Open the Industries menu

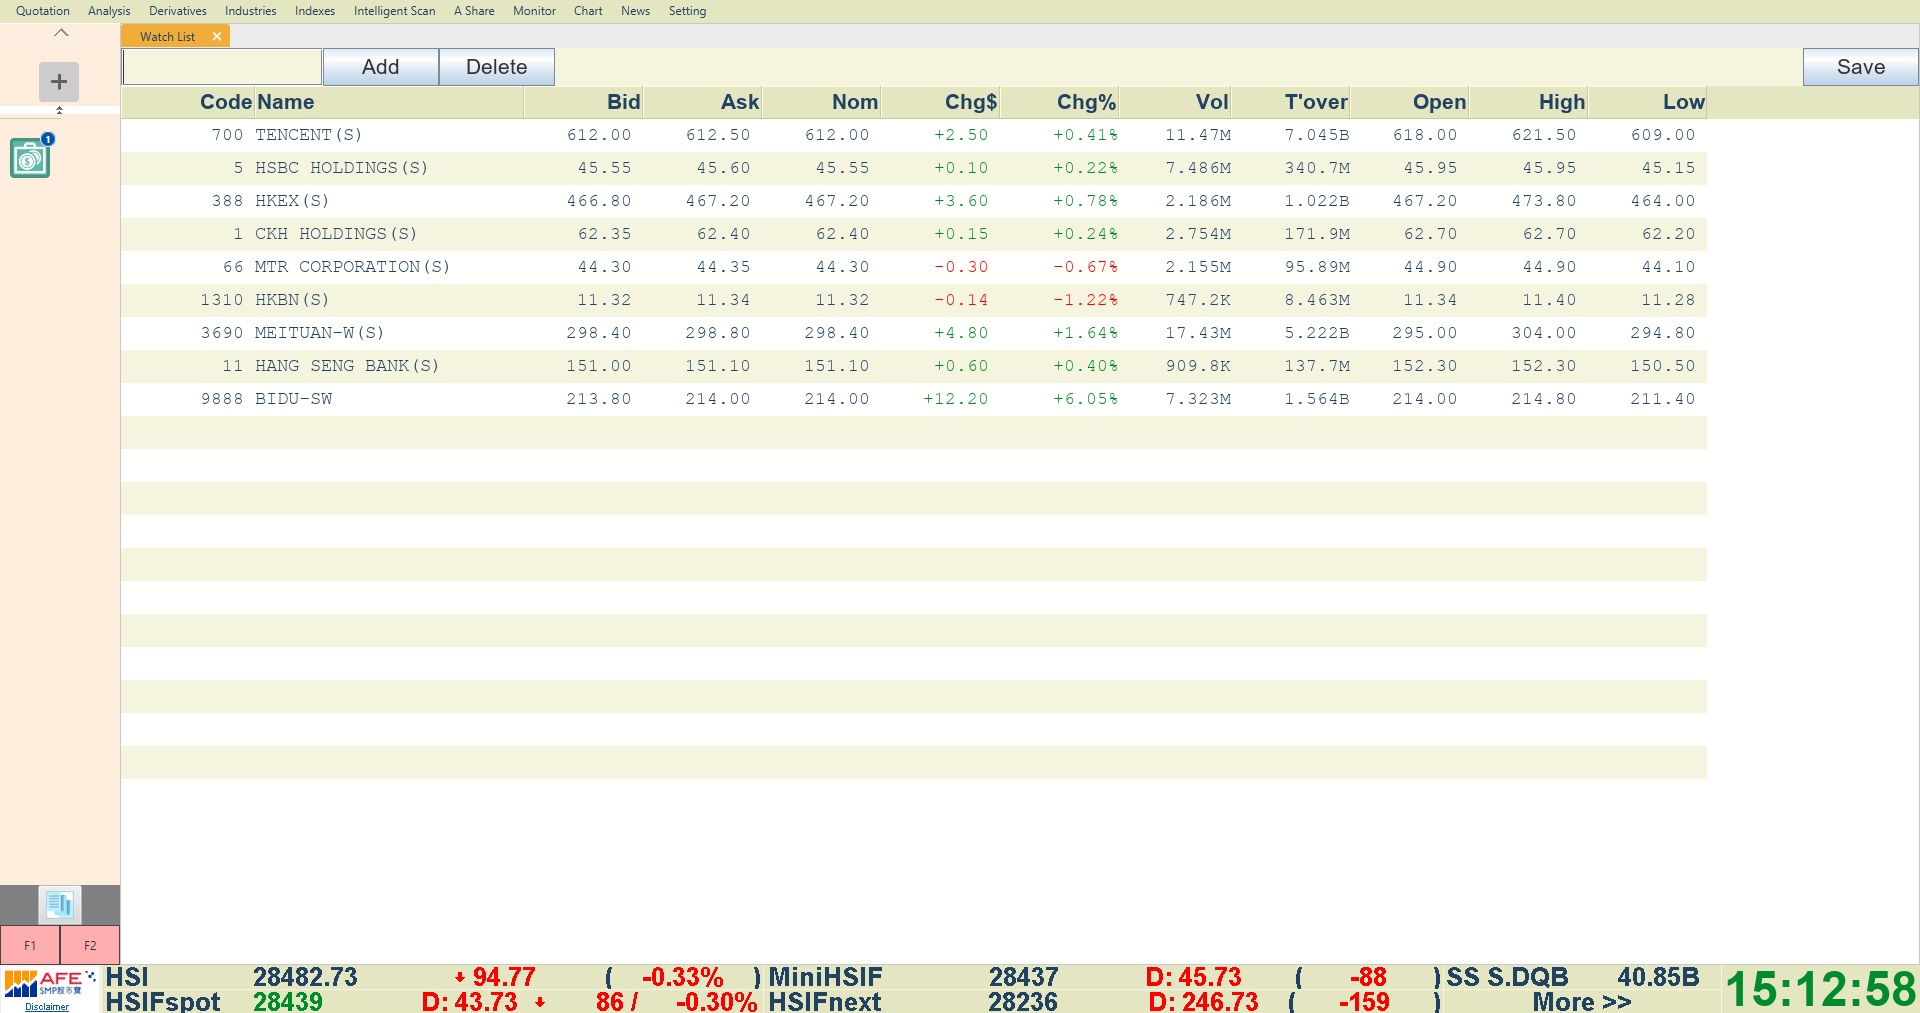pyautogui.click(x=251, y=11)
